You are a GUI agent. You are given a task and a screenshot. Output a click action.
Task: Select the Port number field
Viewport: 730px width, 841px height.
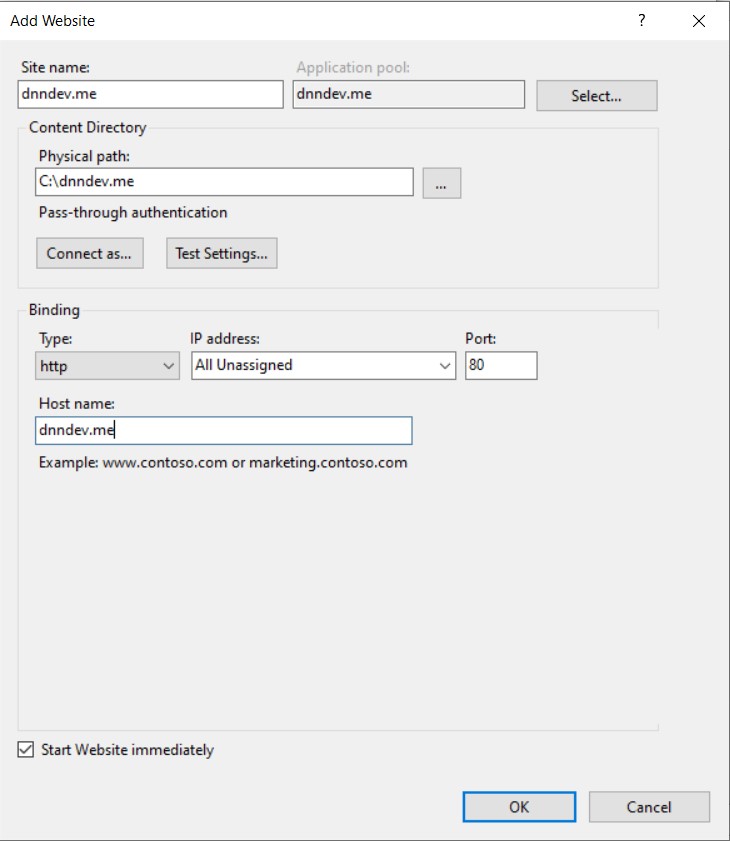tap(501, 366)
